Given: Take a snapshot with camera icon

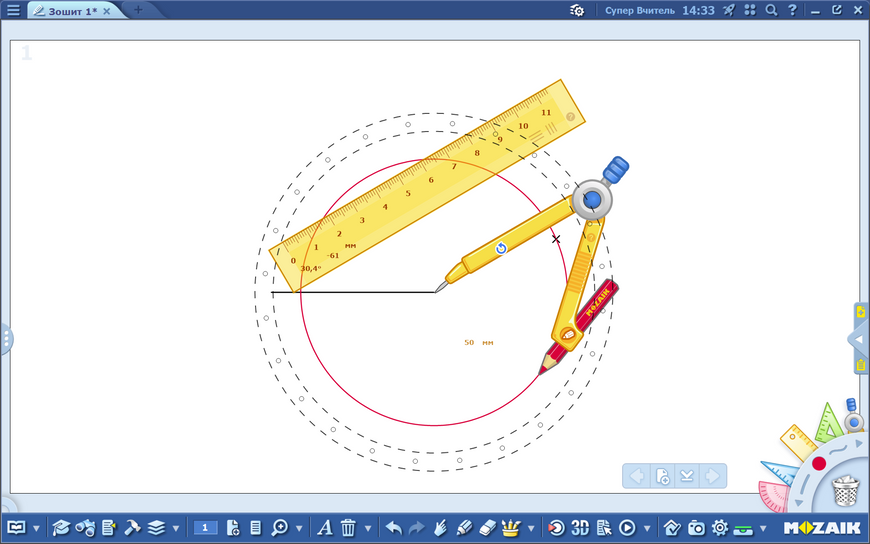Looking at the screenshot, I should [696, 527].
